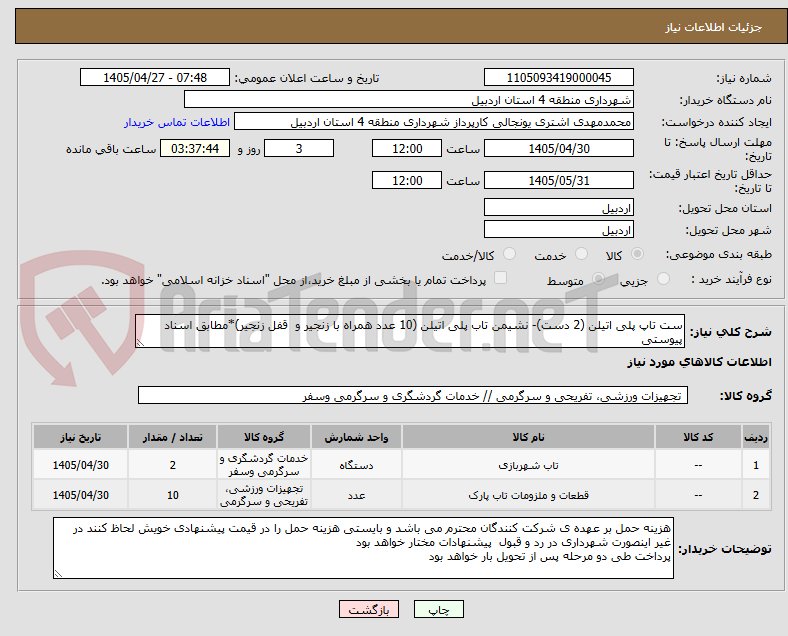Select the خدمت radio button
Screen dimensions: 788x636
581,254
